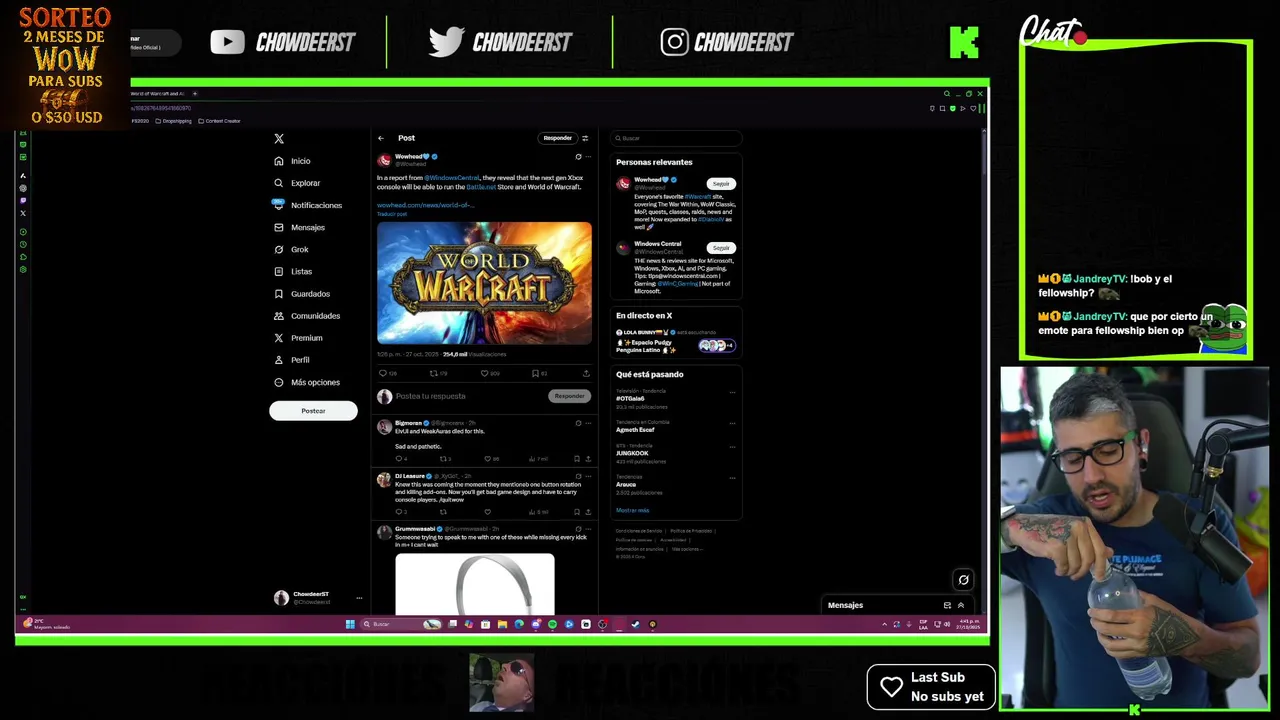This screenshot has width=1280, height=720.
Task: Follow the @WindowsCentral mention link
Action: [x=452, y=178]
